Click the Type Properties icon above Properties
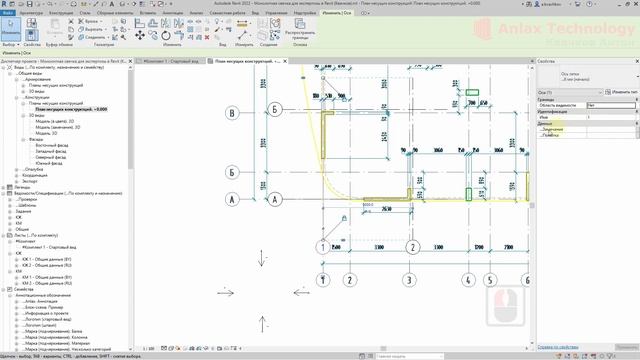The height and width of the screenshot is (360, 640). (x=31, y=23)
